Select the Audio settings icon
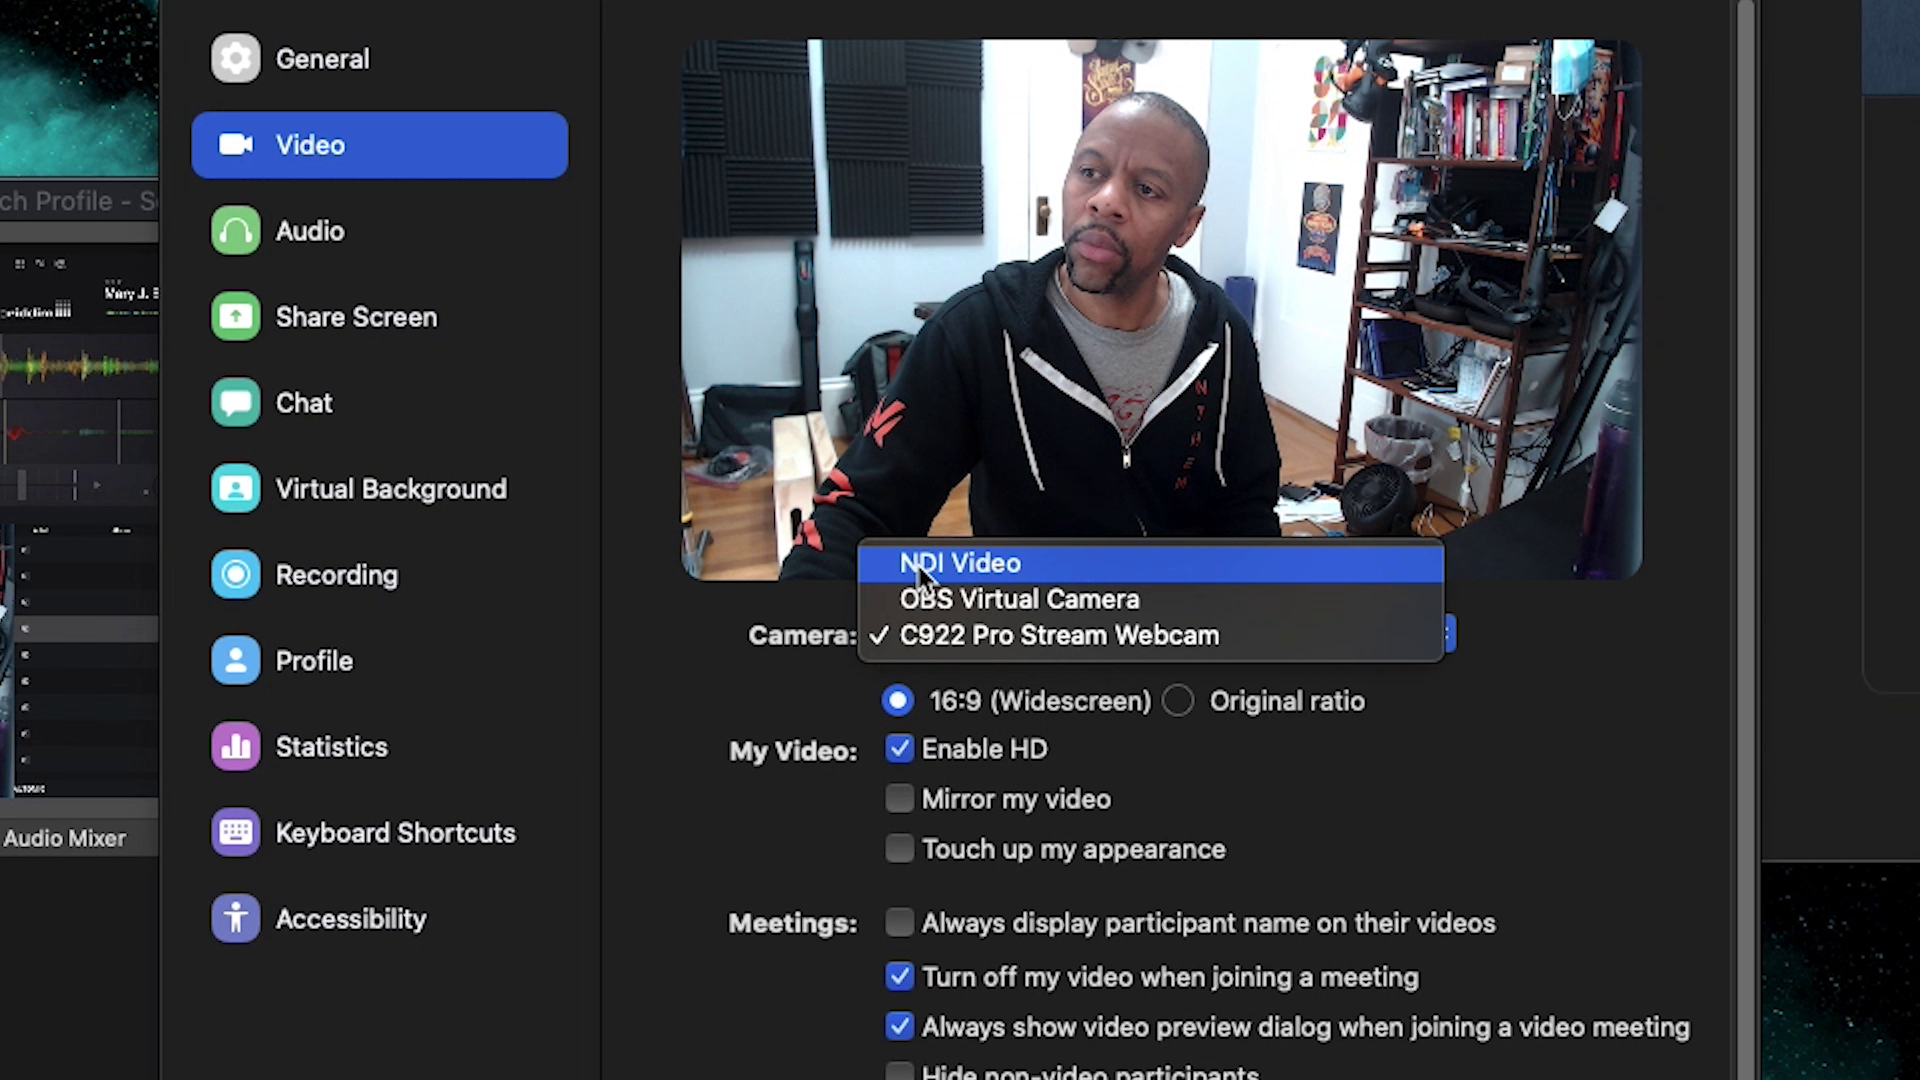 point(235,231)
